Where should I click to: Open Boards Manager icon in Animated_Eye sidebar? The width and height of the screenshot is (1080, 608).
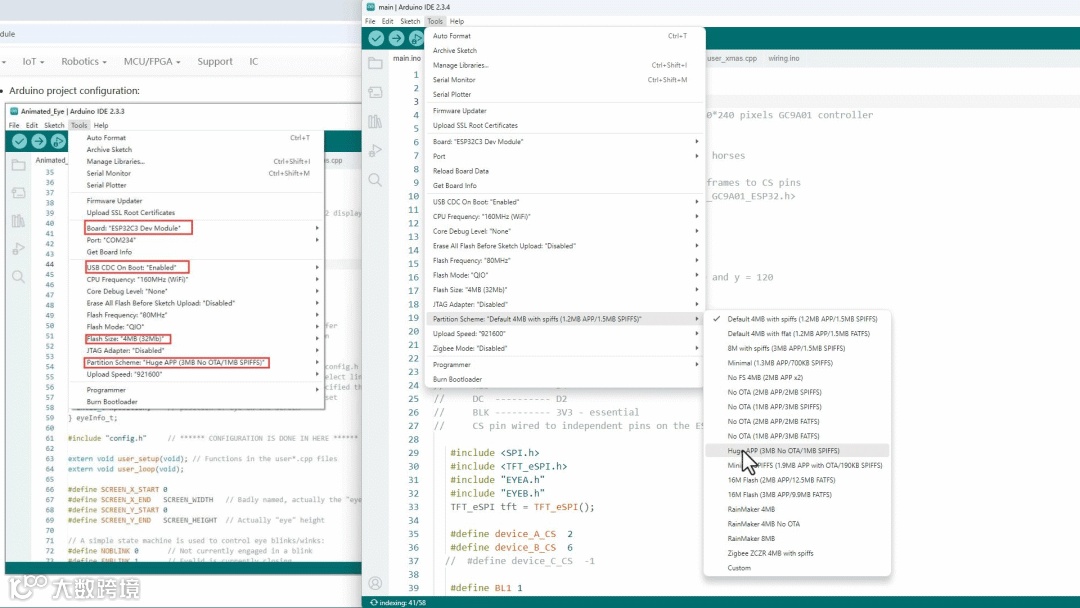point(19,193)
